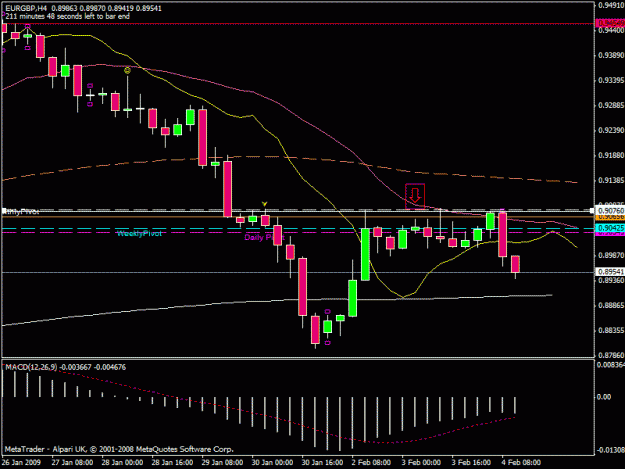Click the 0.90760 white price tag

610,210
